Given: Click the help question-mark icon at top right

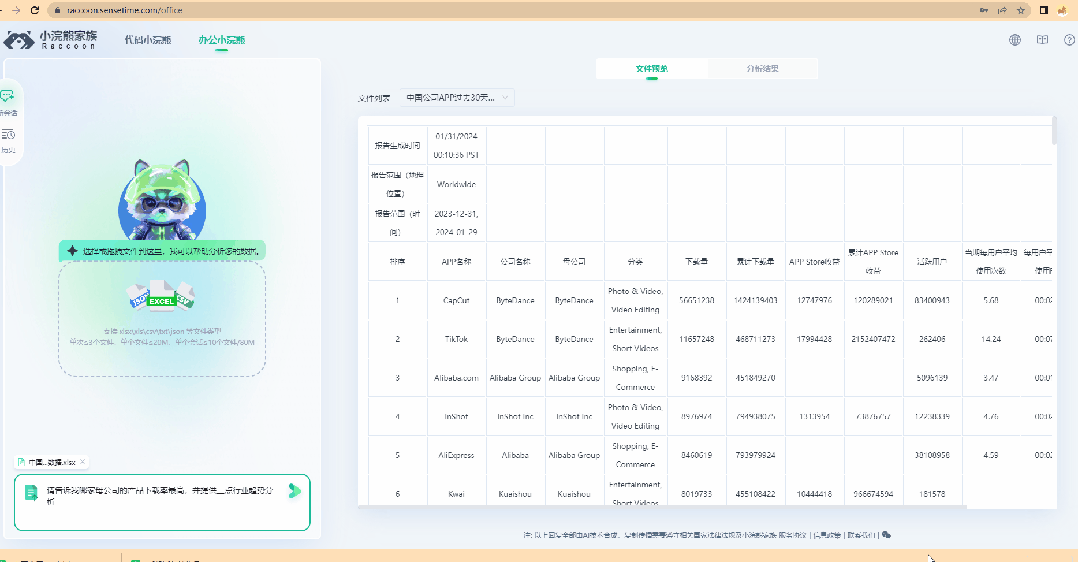Looking at the screenshot, I should pyautogui.click(x=1070, y=40).
